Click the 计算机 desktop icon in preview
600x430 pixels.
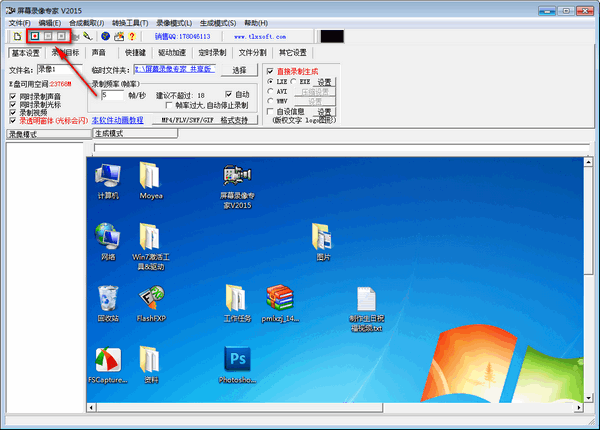click(108, 181)
